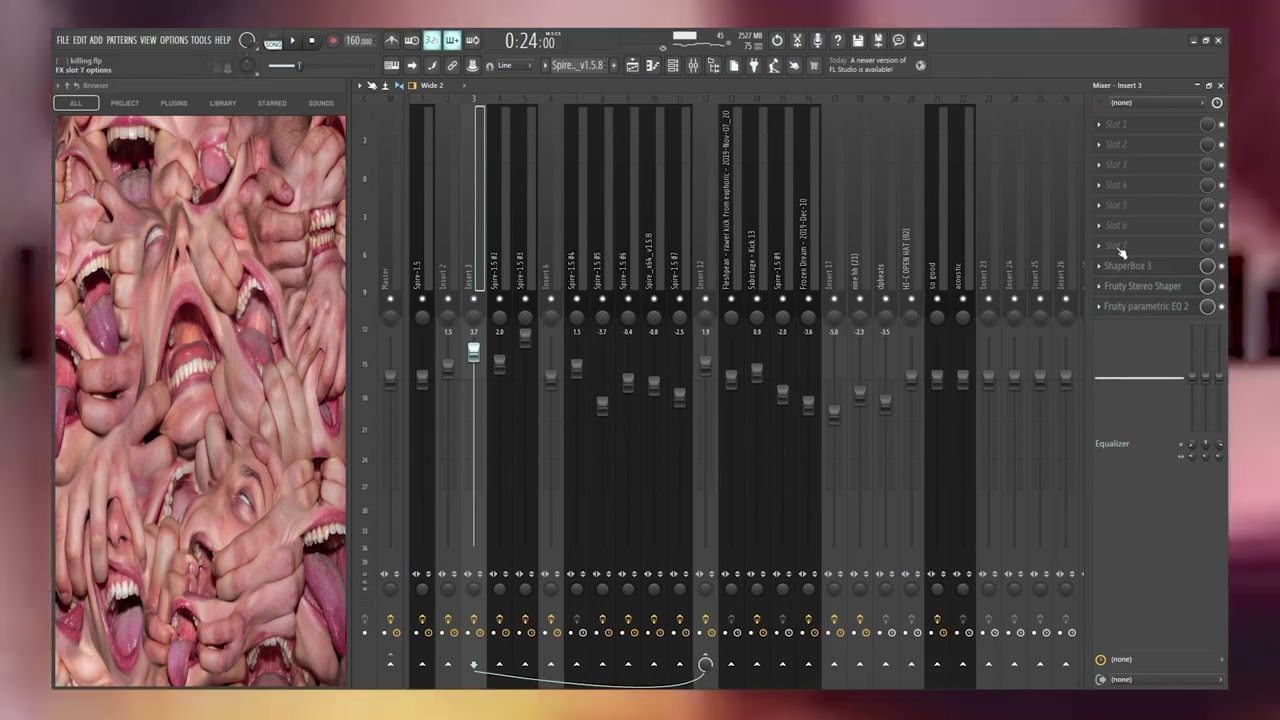Open the EDIT menu
Image resolution: width=1280 pixels, height=720 pixels.
(x=80, y=40)
